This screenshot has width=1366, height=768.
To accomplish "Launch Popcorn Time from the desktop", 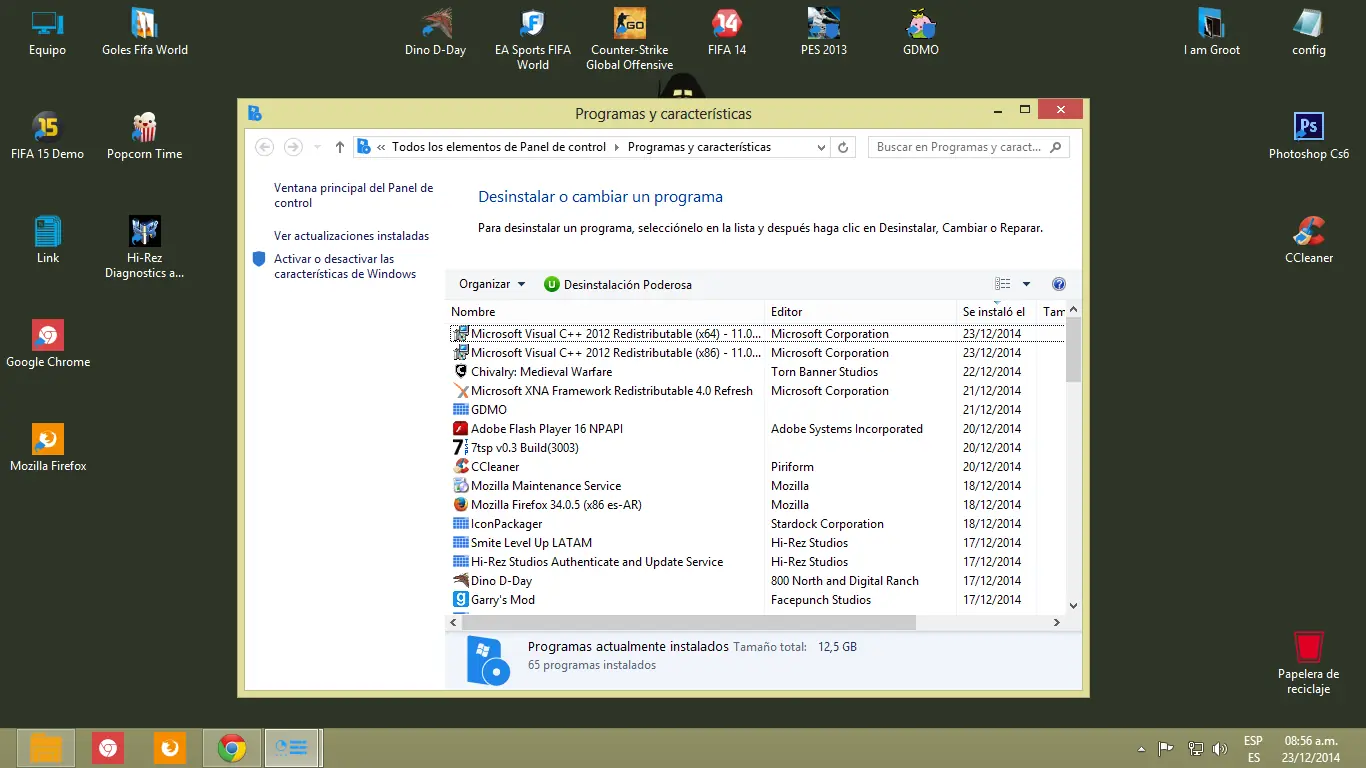I will (145, 136).
